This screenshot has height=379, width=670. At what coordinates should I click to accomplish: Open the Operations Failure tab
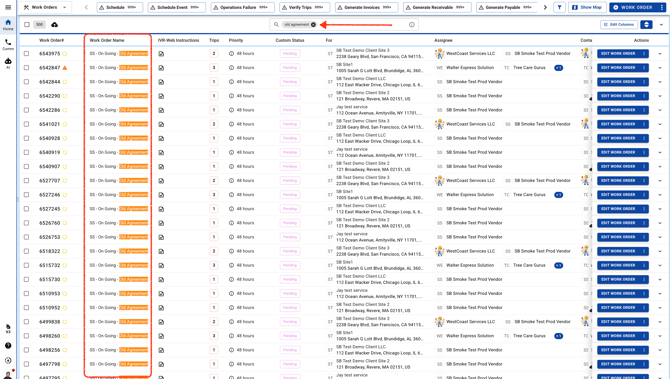[242, 7]
